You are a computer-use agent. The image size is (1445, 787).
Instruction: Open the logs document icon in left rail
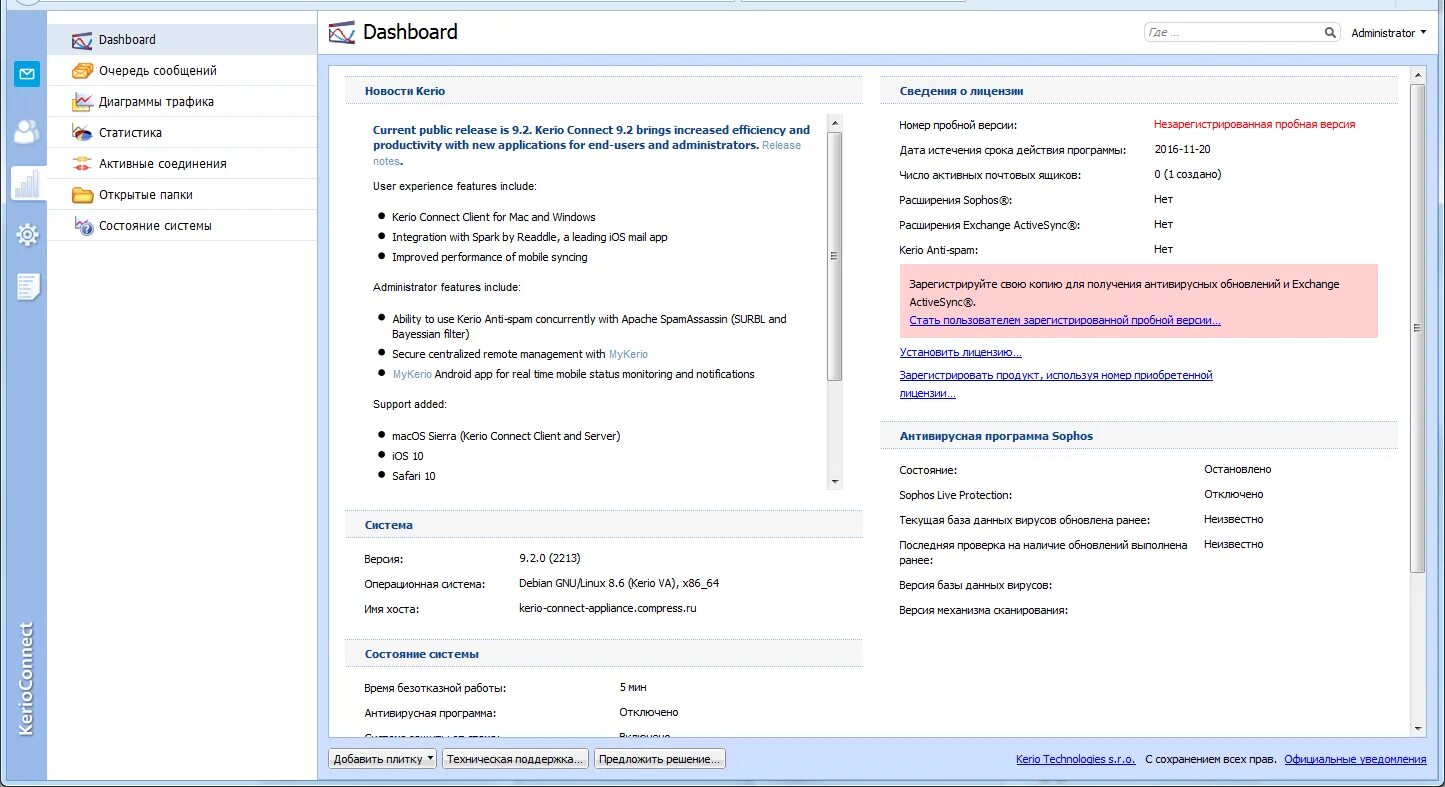coord(27,287)
